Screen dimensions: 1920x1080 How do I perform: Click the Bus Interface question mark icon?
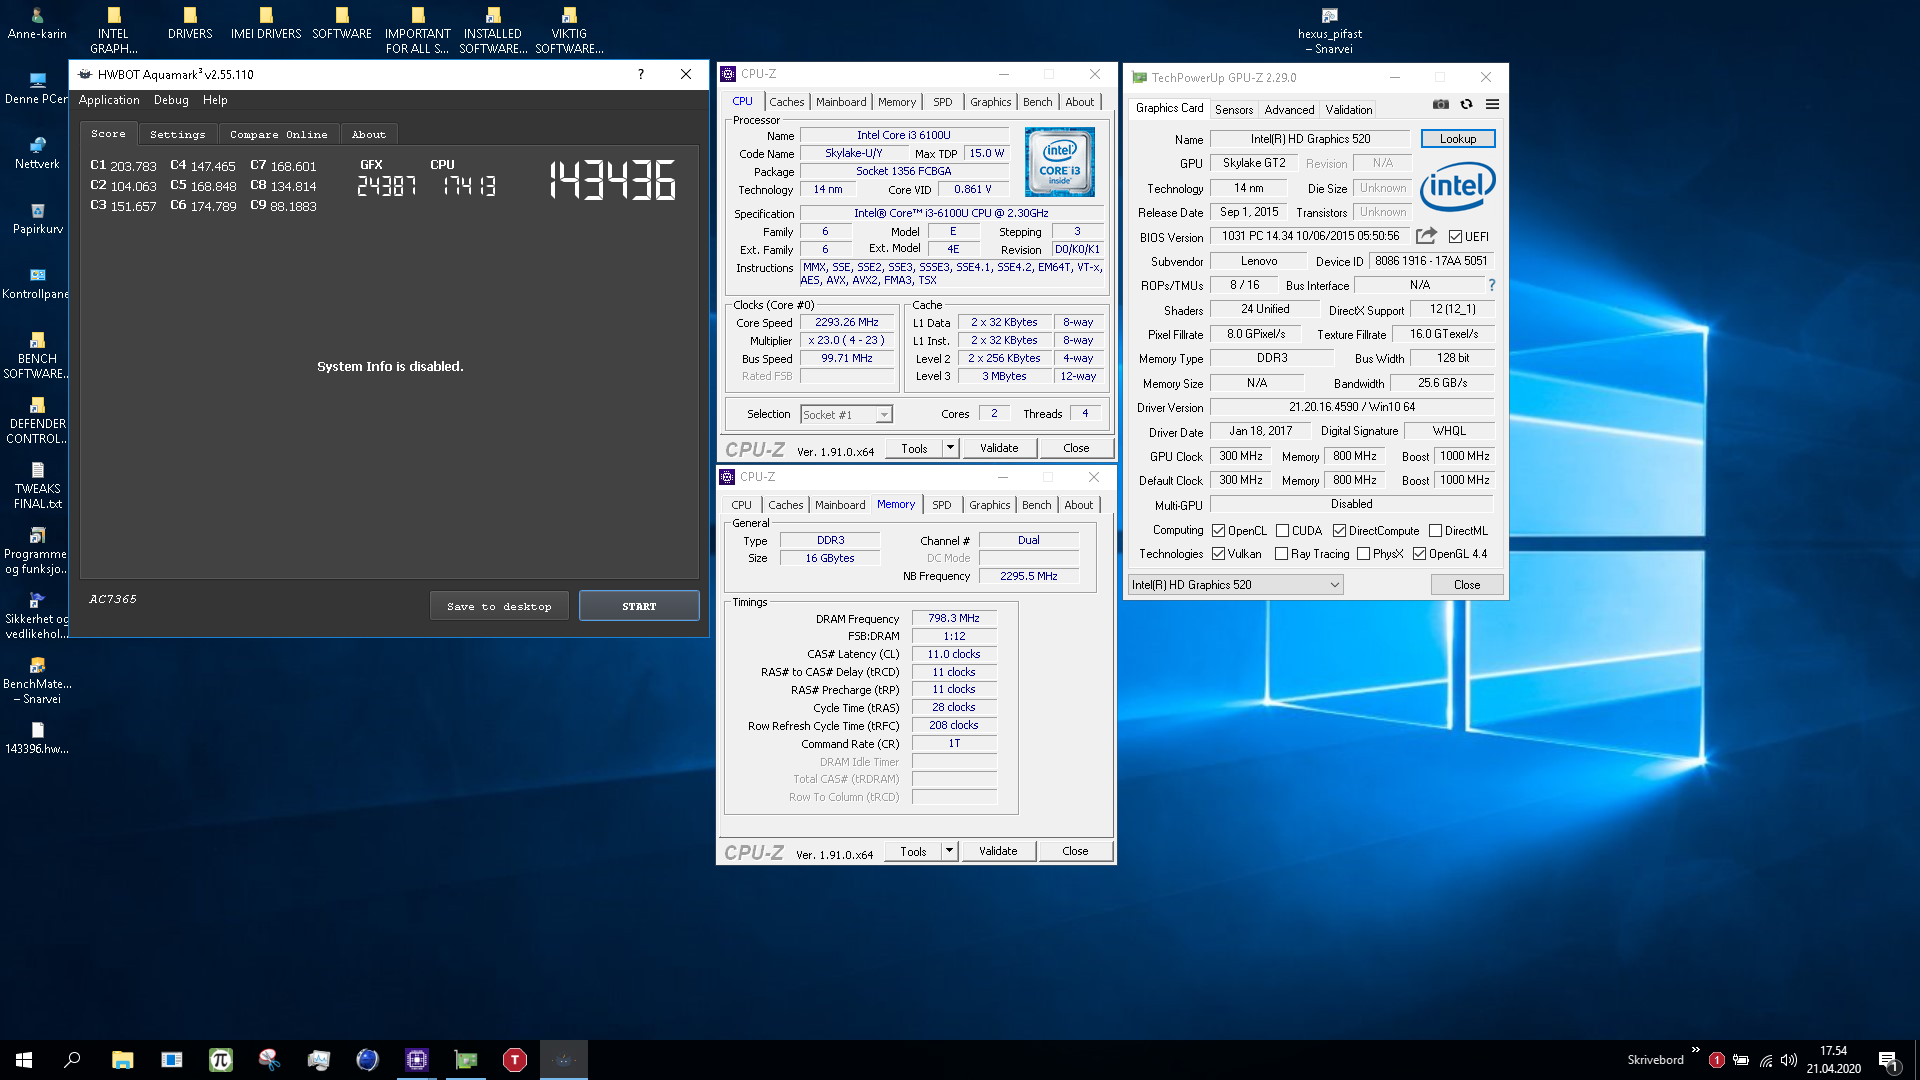coord(1491,285)
